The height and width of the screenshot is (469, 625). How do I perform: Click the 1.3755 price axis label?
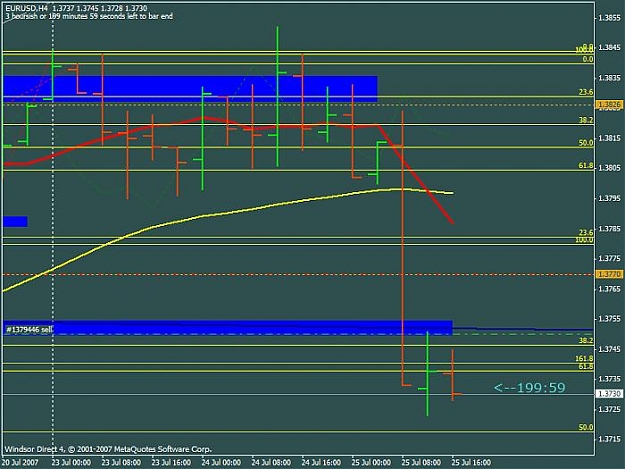pyautogui.click(x=610, y=319)
